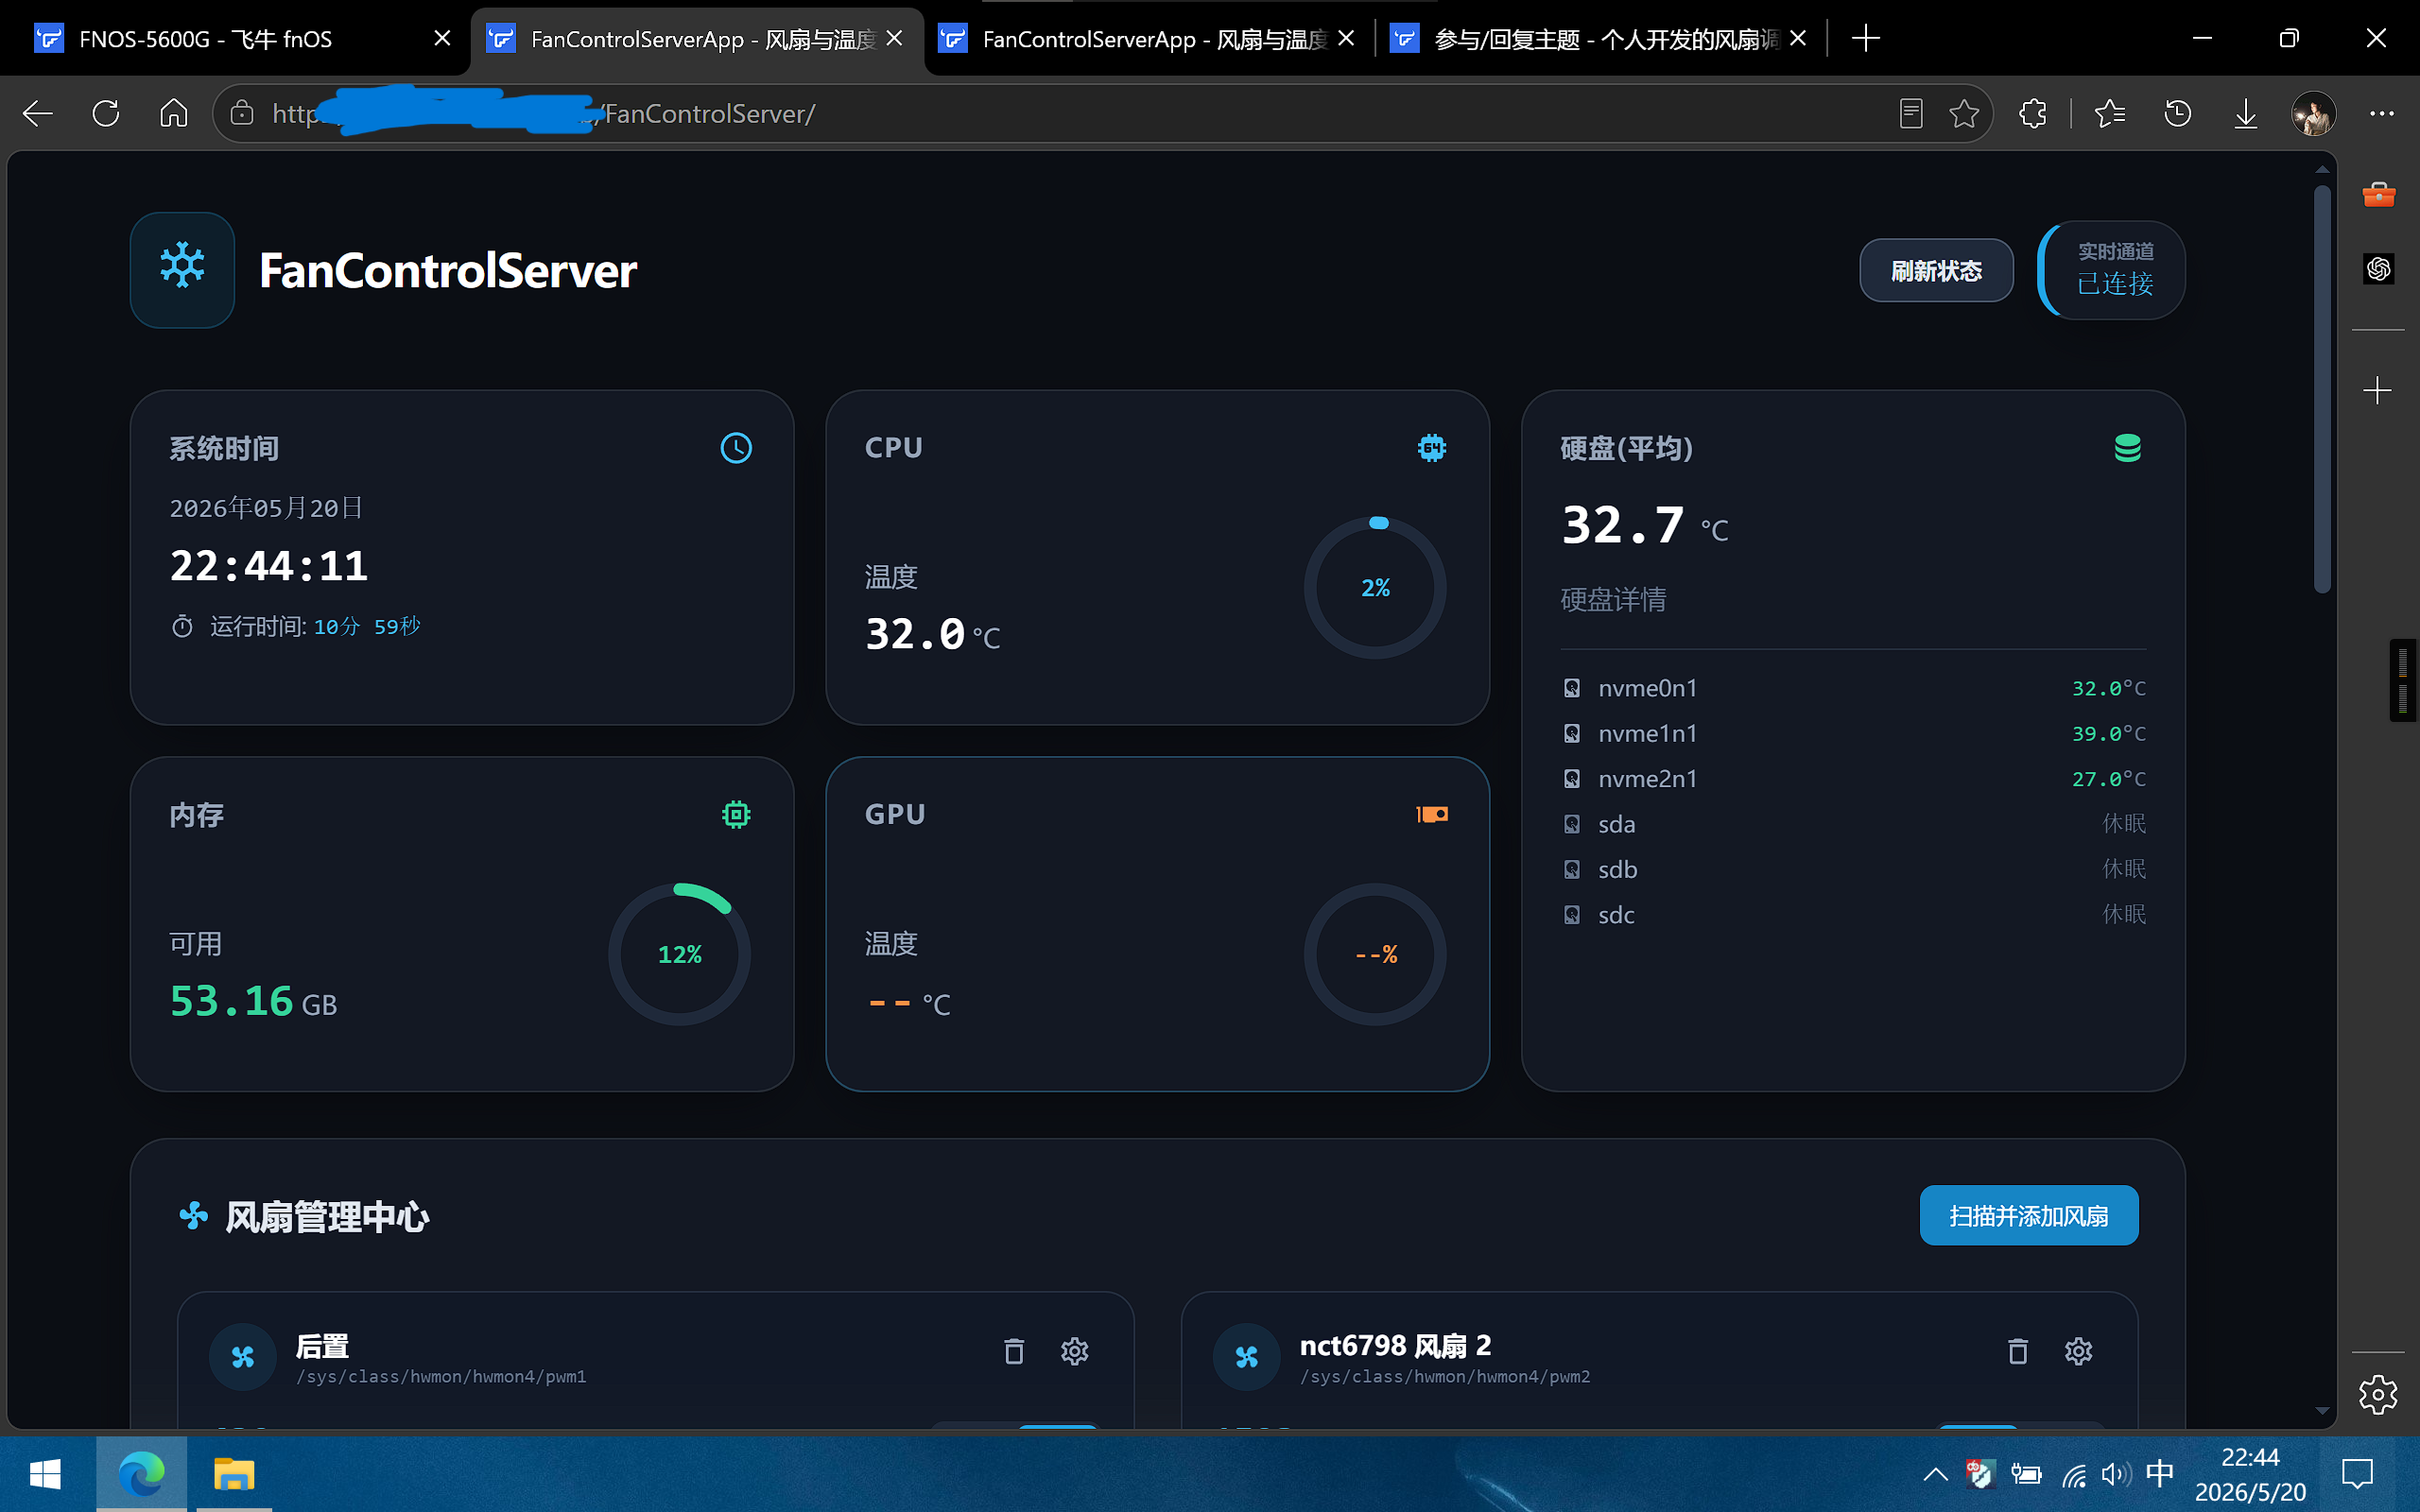Open ChatGPT sidebar icon
This screenshot has width=2420, height=1512.
point(2379,268)
